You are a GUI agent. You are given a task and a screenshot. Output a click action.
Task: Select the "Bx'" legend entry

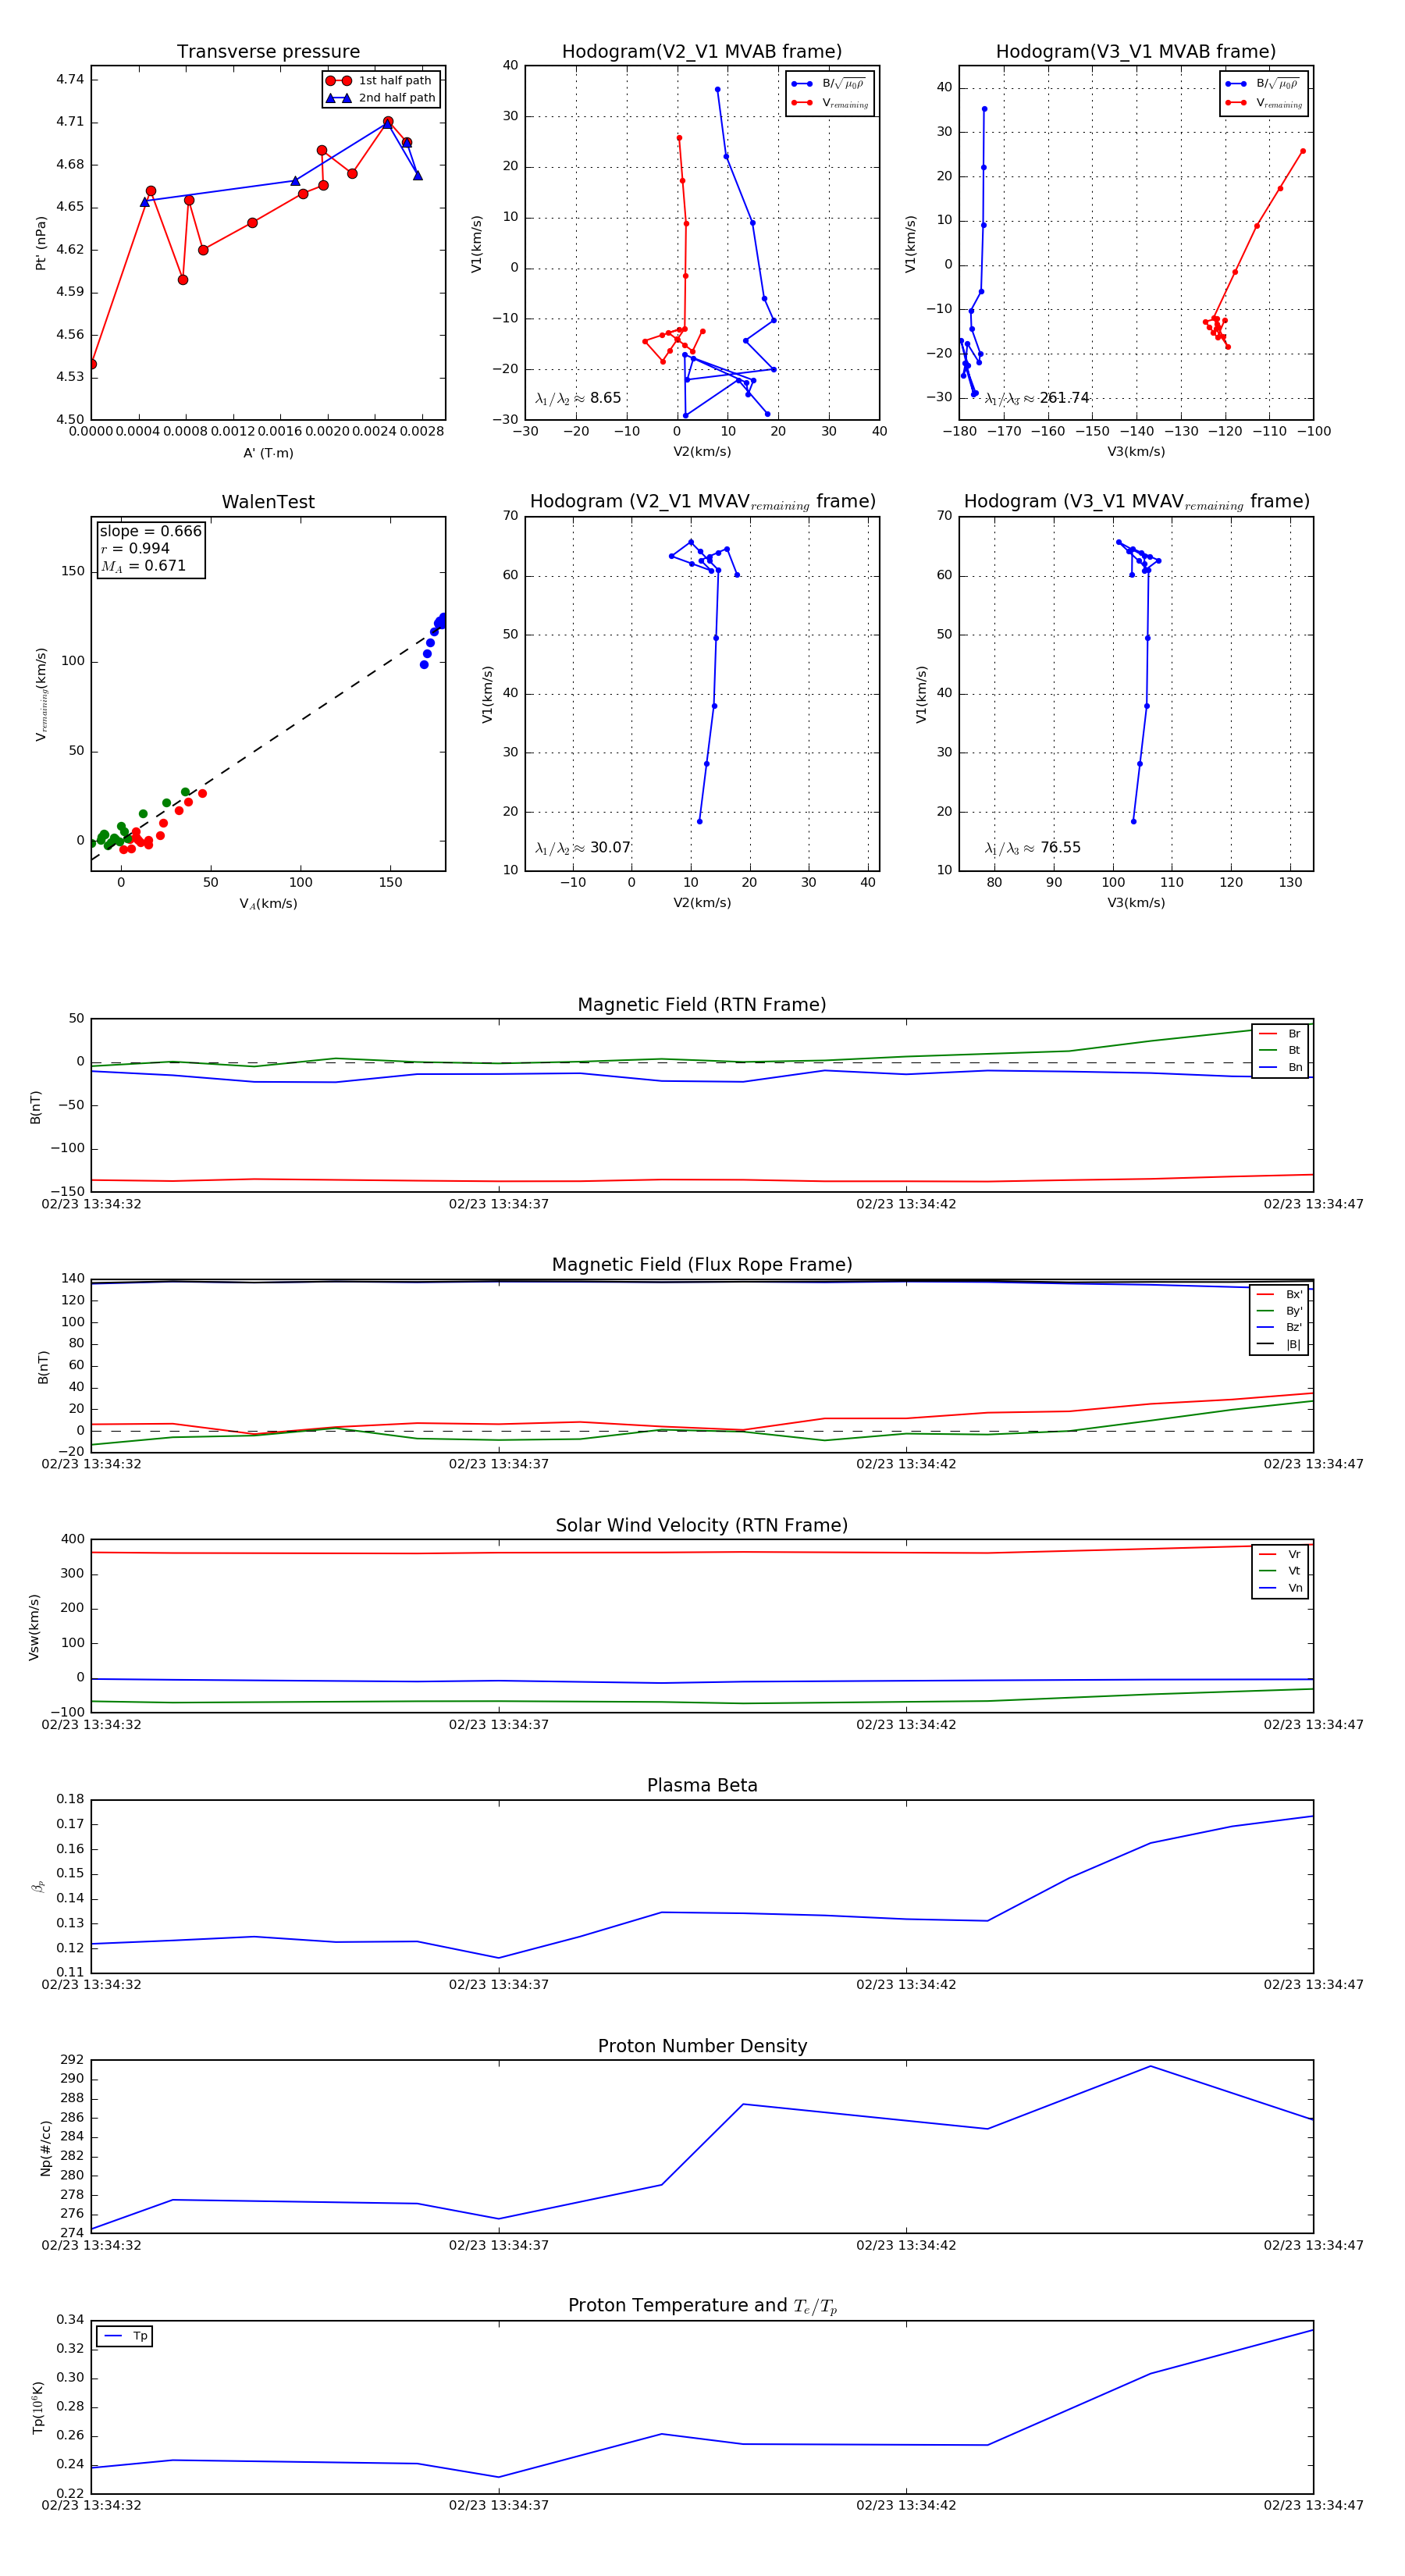[1279, 1295]
